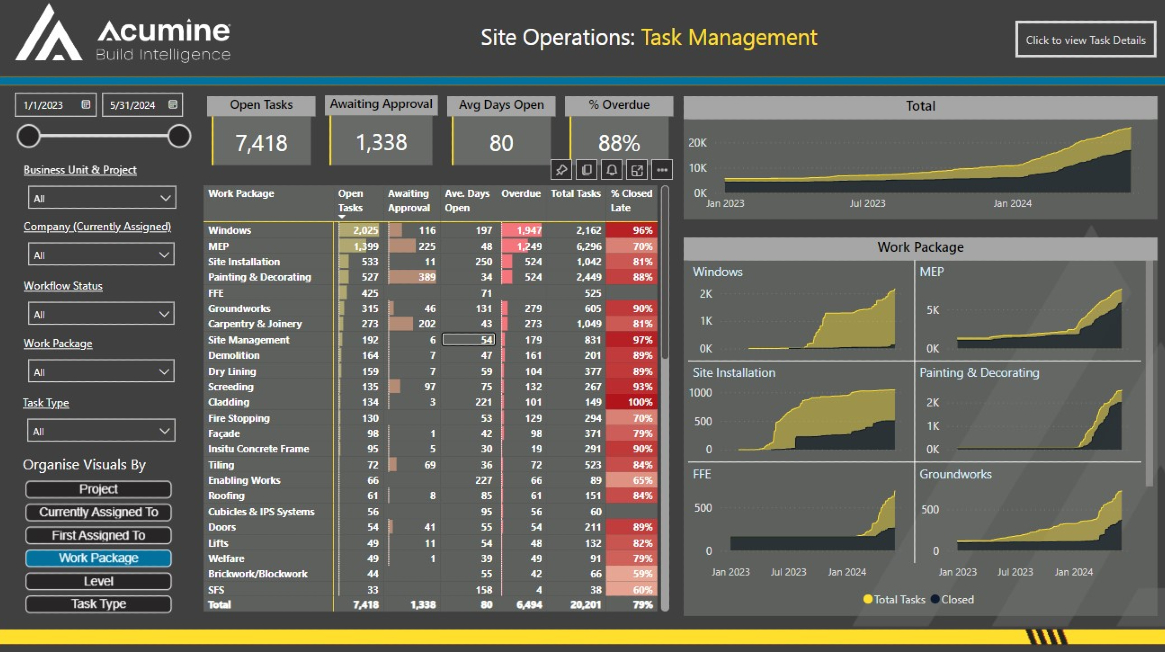
Task: Set an alert on the % Overdue card
Action: point(611,169)
